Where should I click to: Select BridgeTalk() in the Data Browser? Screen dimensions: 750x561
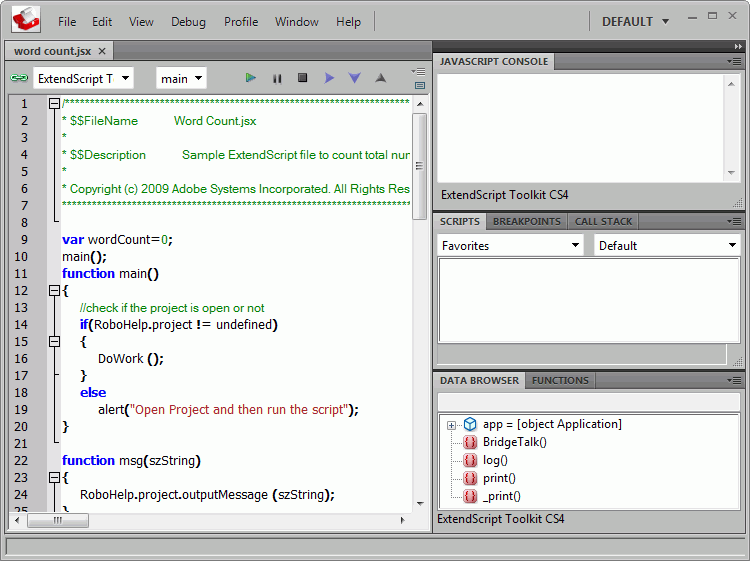tap(514, 442)
